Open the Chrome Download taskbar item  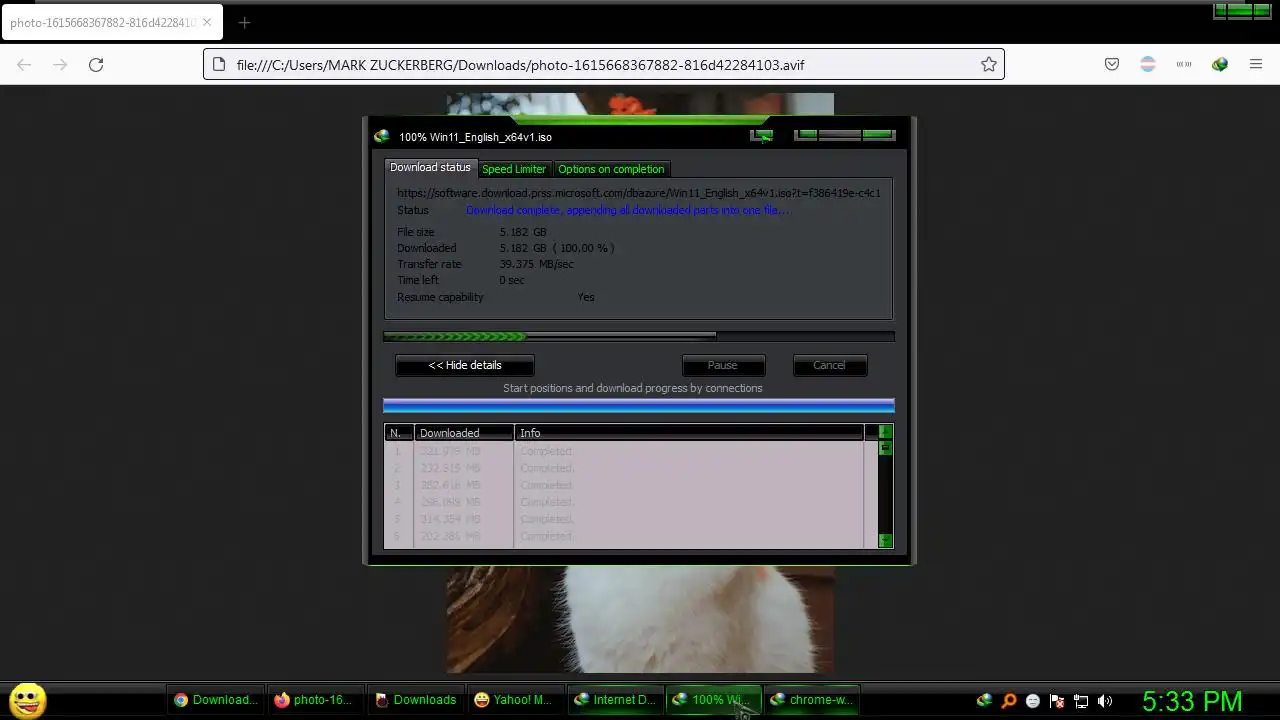pos(216,700)
